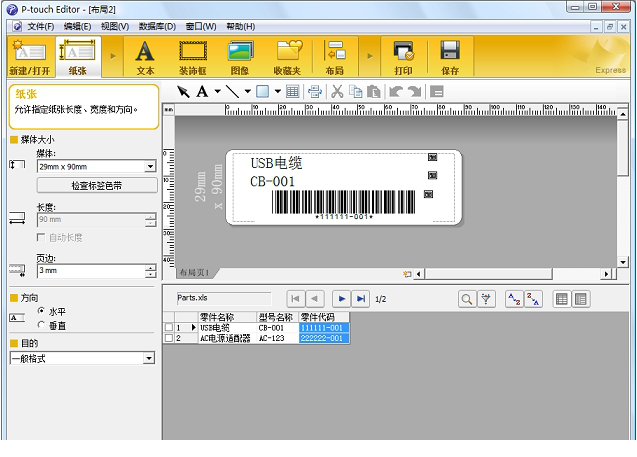Image resolution: width=637 pixels, height=457 pixels.
Task: Insert an image with 图像
Action: [x=240, y=58]
